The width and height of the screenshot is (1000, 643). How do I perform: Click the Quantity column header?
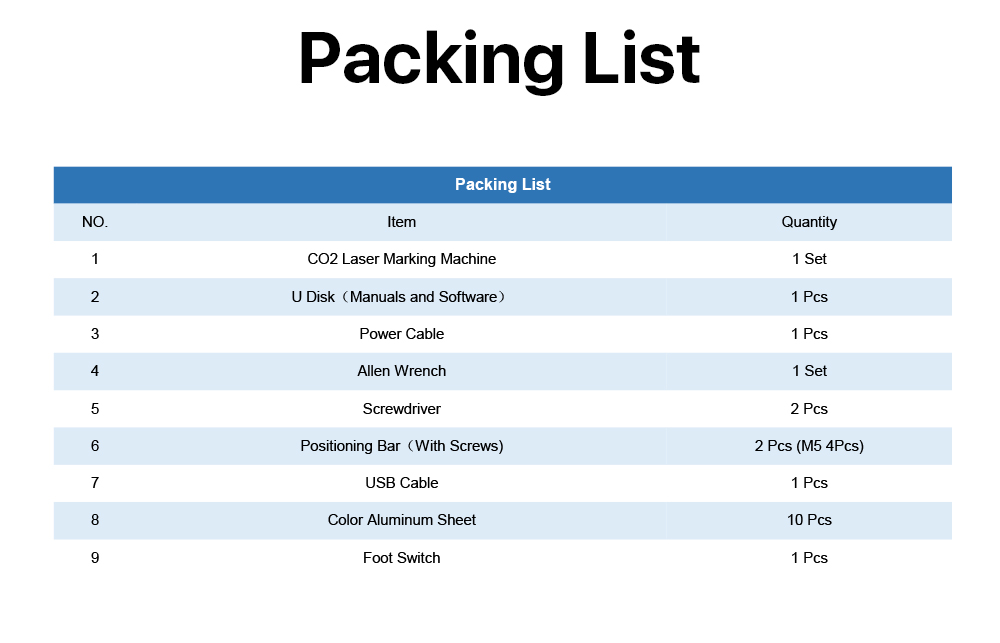tap(809, 222)
